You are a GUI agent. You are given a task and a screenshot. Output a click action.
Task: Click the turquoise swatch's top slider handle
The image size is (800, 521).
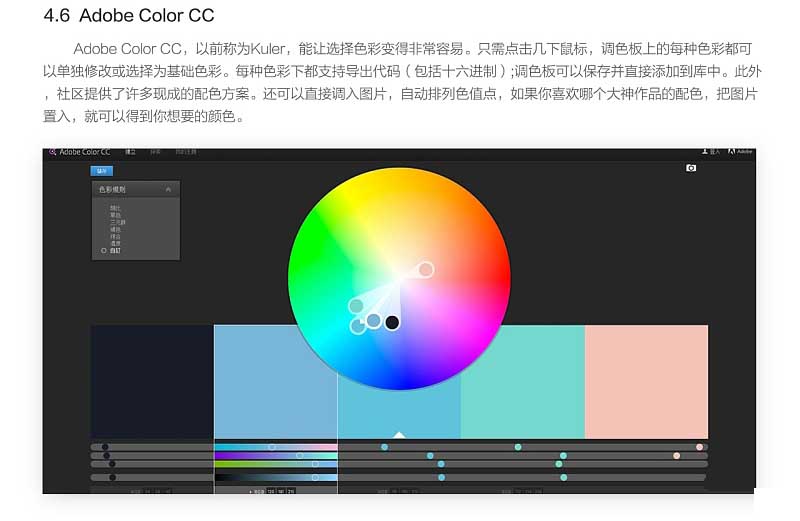coord(518,447)
